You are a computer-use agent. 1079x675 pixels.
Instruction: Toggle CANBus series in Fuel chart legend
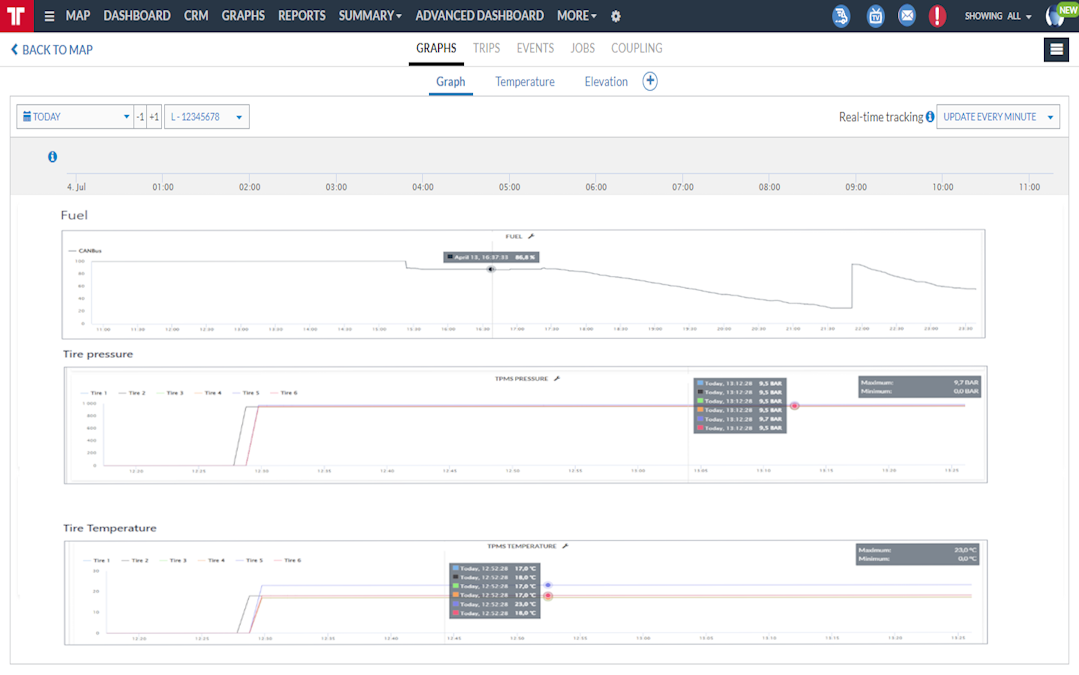(x=85, y=250)
